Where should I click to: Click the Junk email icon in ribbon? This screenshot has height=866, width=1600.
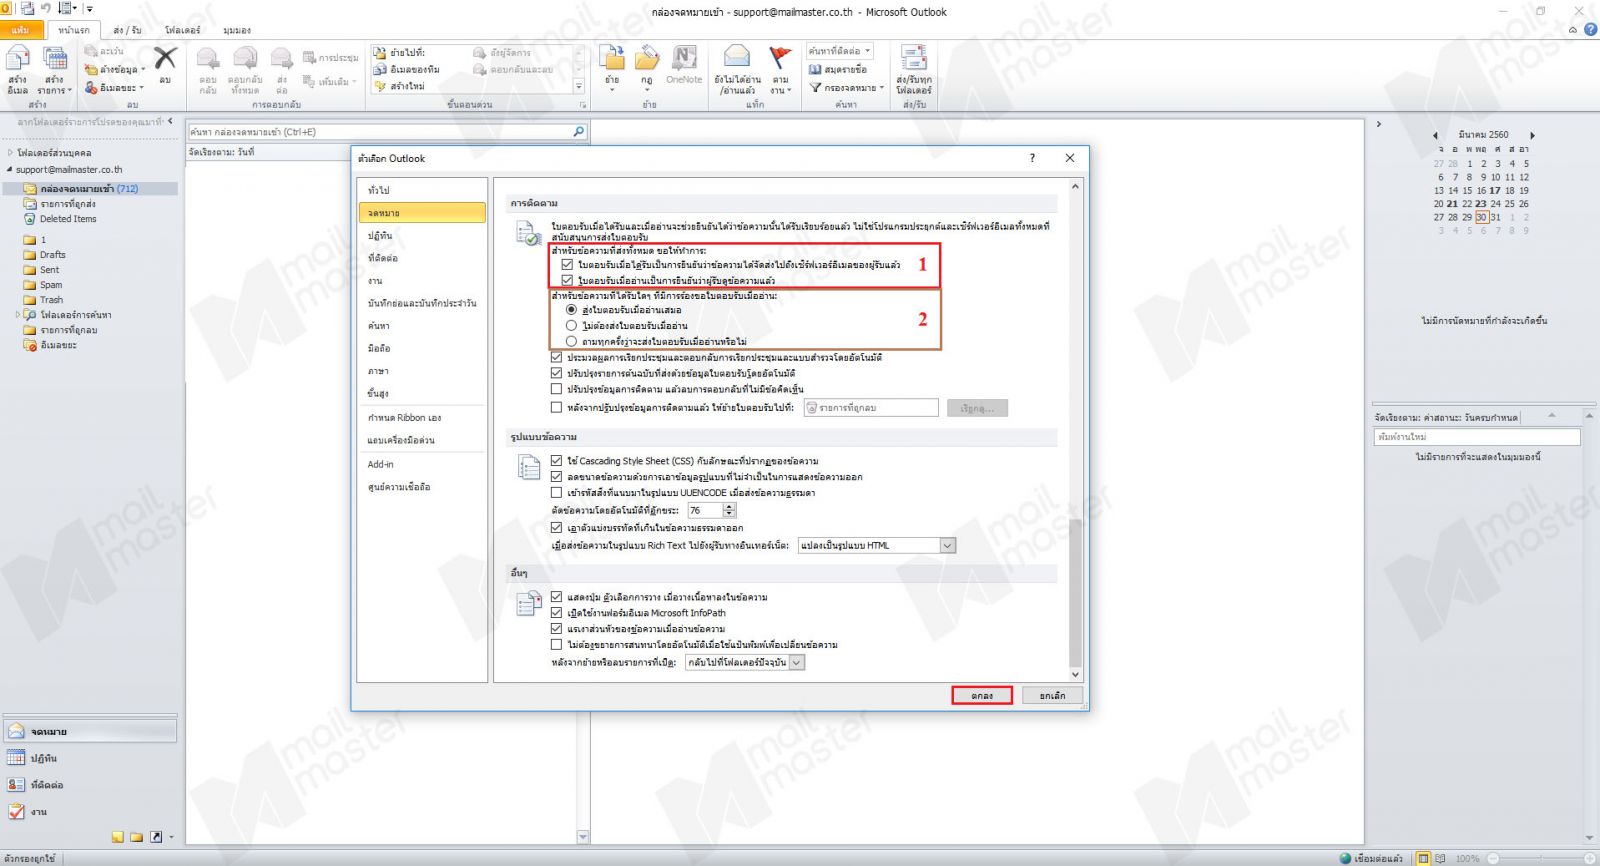click(x=91, y=87)
